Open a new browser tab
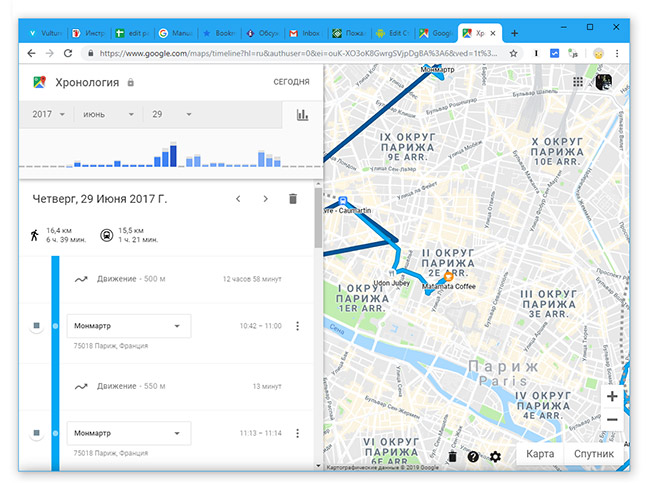The width and height of the screenshot is (650, 483). [514, 33]
